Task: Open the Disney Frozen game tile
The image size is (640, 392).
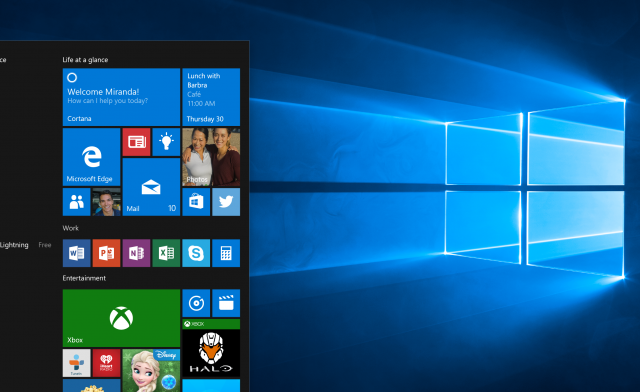Action: coord(151,371)
